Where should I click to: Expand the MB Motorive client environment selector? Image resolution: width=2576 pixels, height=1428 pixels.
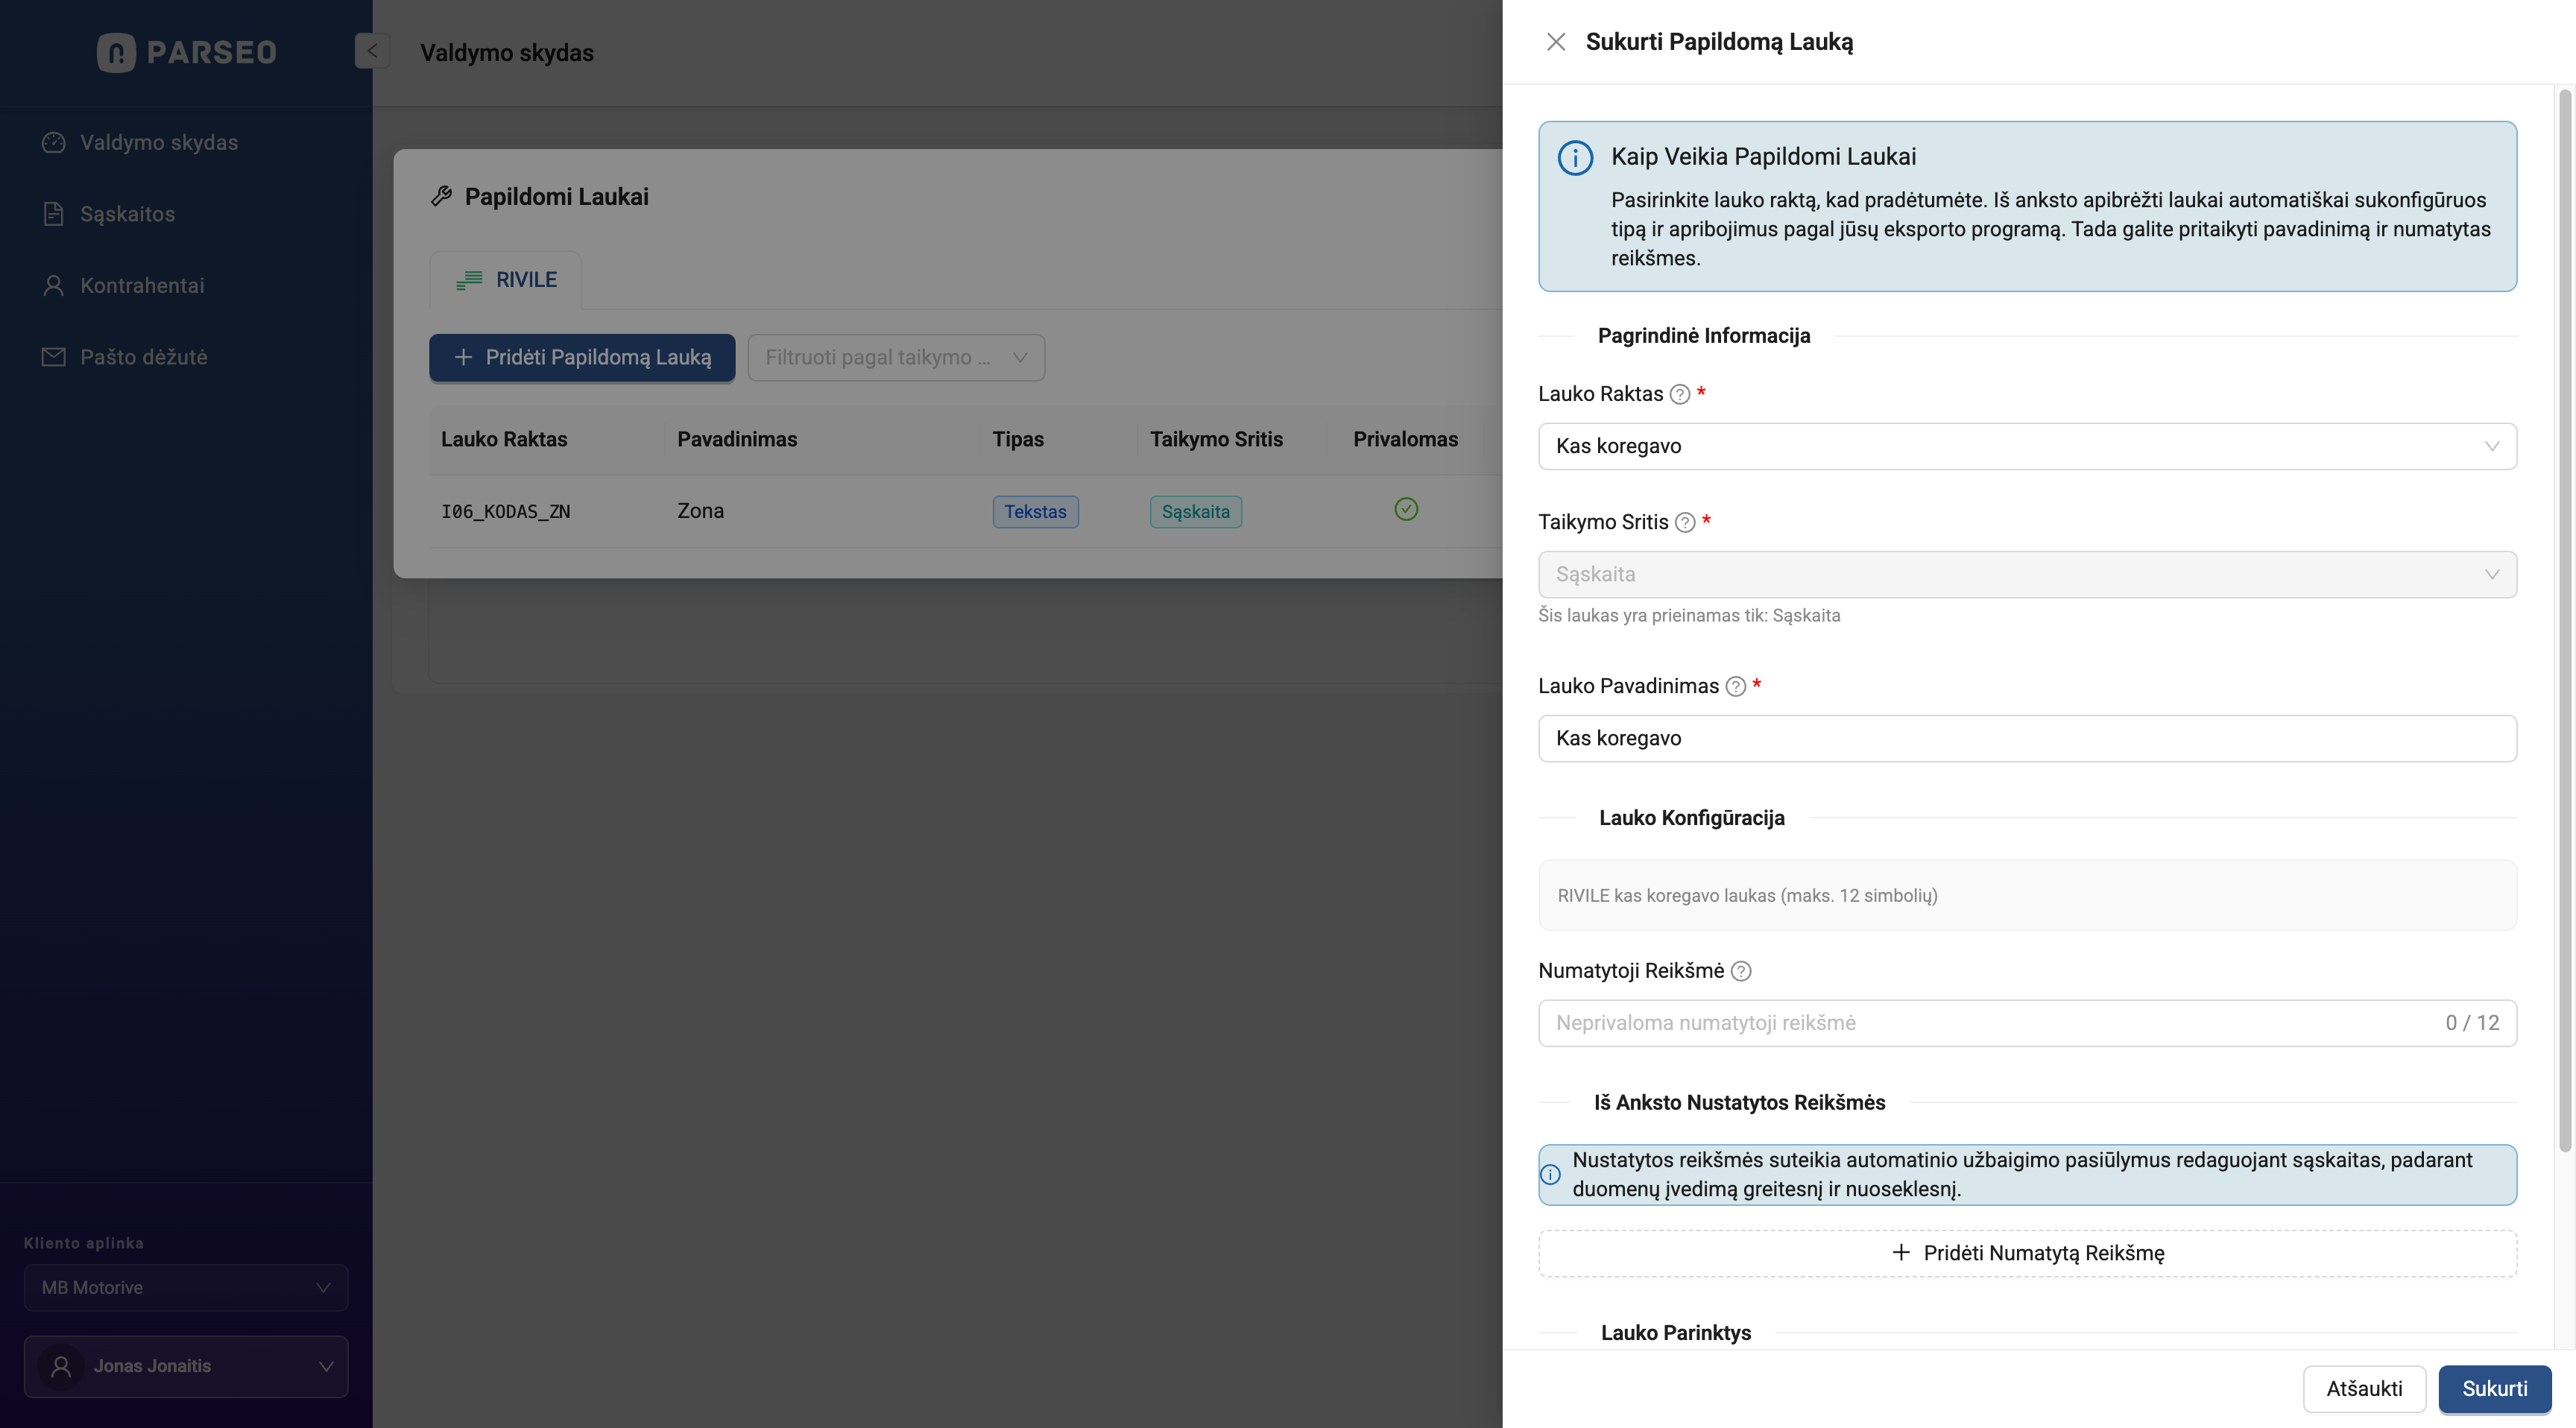pyautogui.click(x=186, y=1288)
